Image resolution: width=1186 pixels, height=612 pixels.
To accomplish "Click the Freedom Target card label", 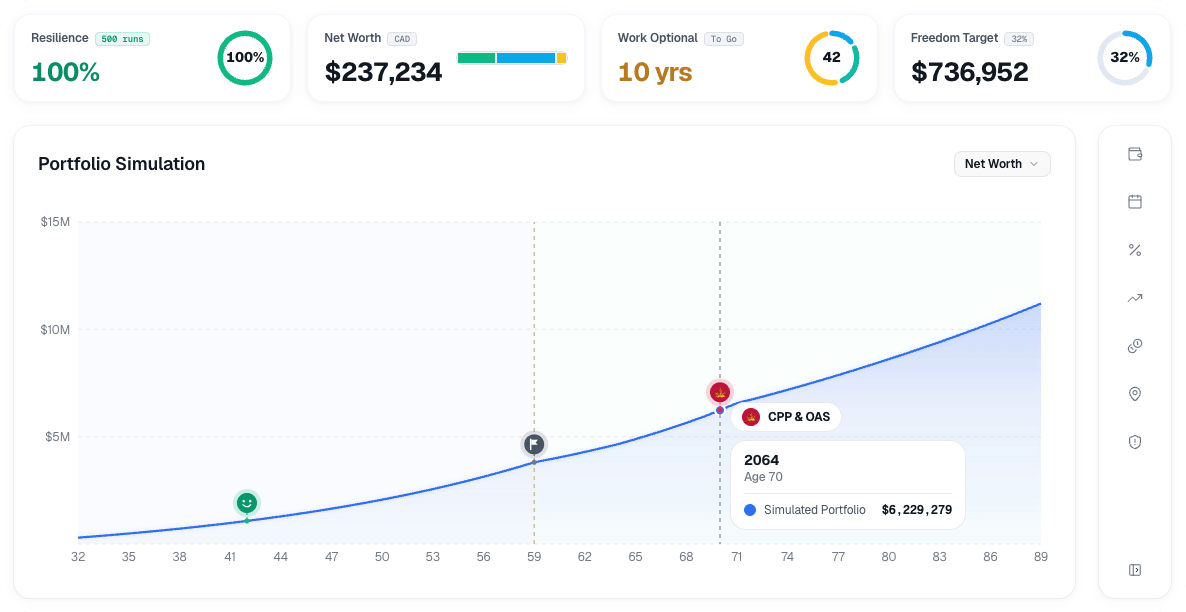I will (955, 38).
